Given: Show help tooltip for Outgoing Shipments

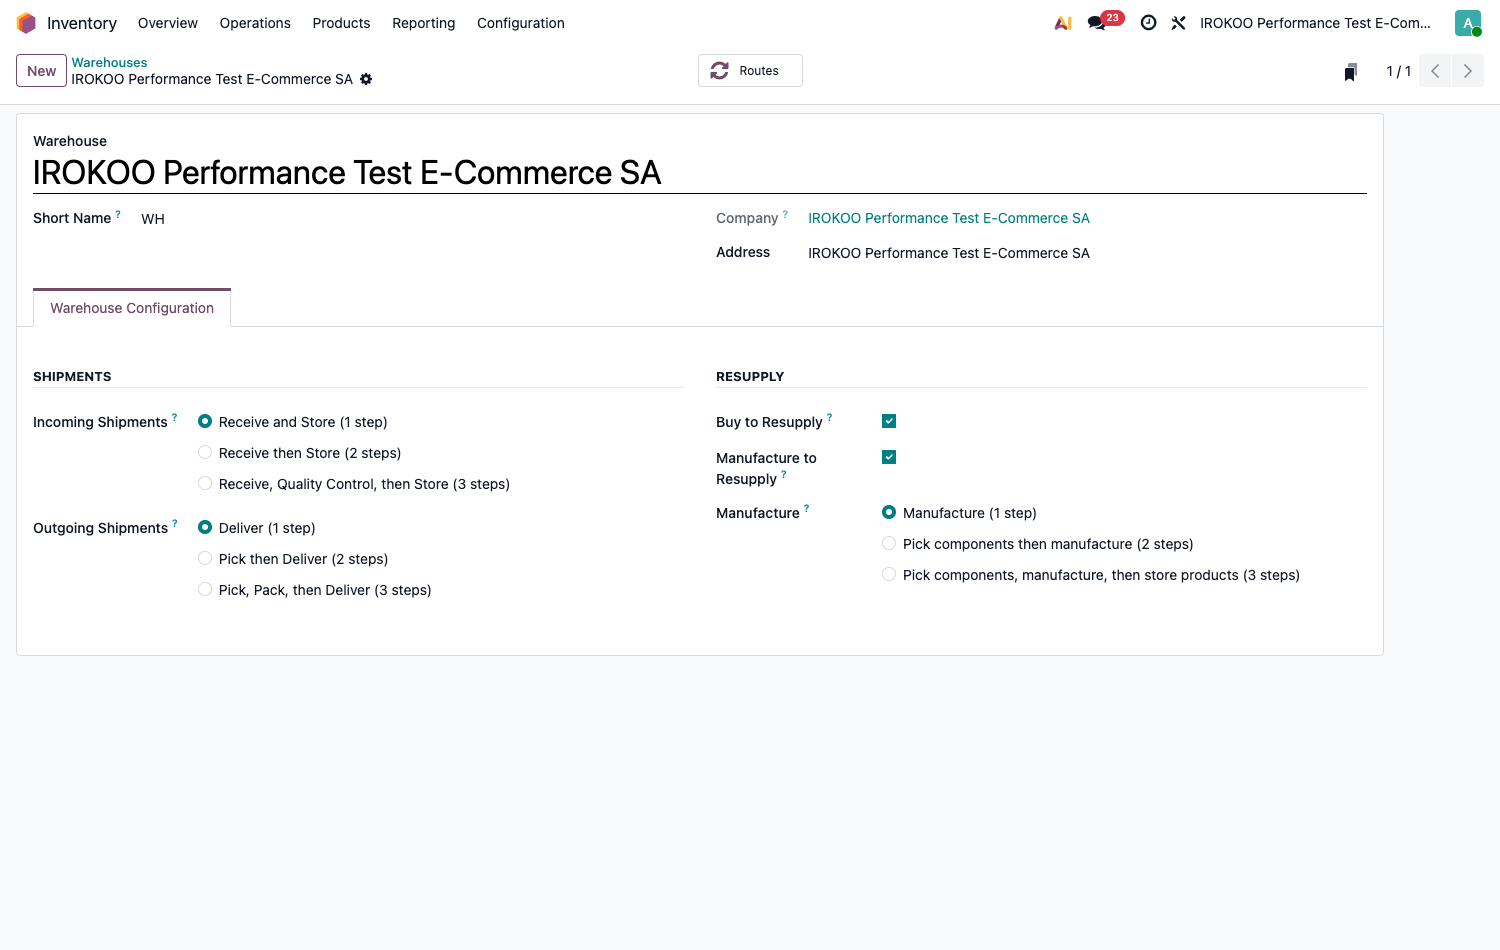Looking at the screenshot, I should click(x=175, y=524).
